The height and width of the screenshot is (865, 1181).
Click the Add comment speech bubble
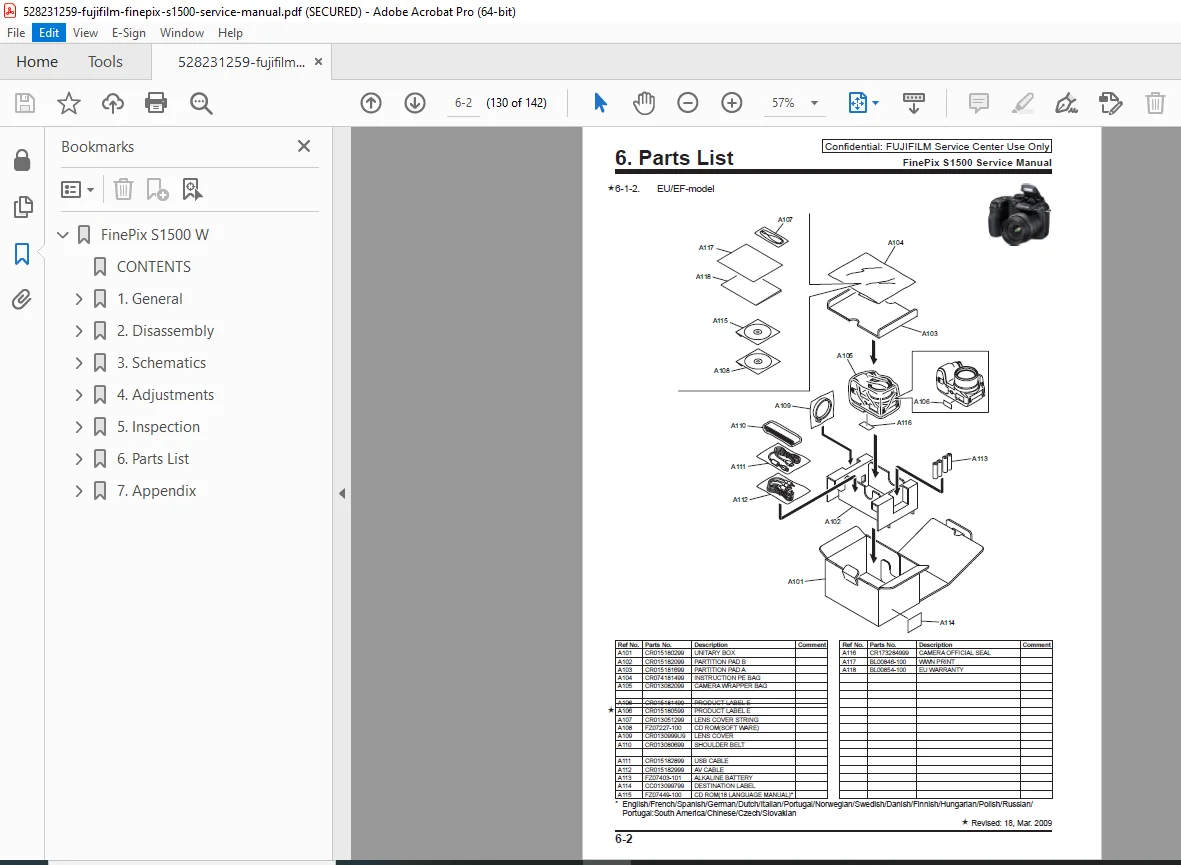tap(978, 102)
